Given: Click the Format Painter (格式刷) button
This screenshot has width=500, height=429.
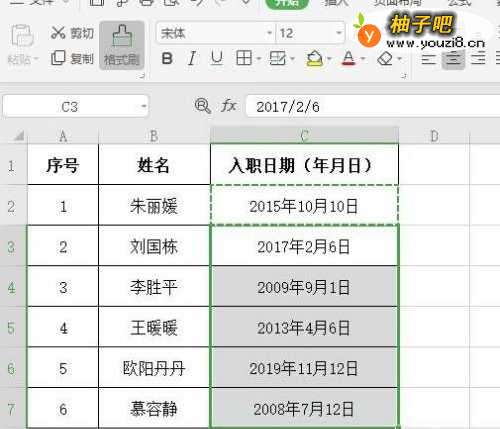Looking at the screenshot, I should pos(122,45).
